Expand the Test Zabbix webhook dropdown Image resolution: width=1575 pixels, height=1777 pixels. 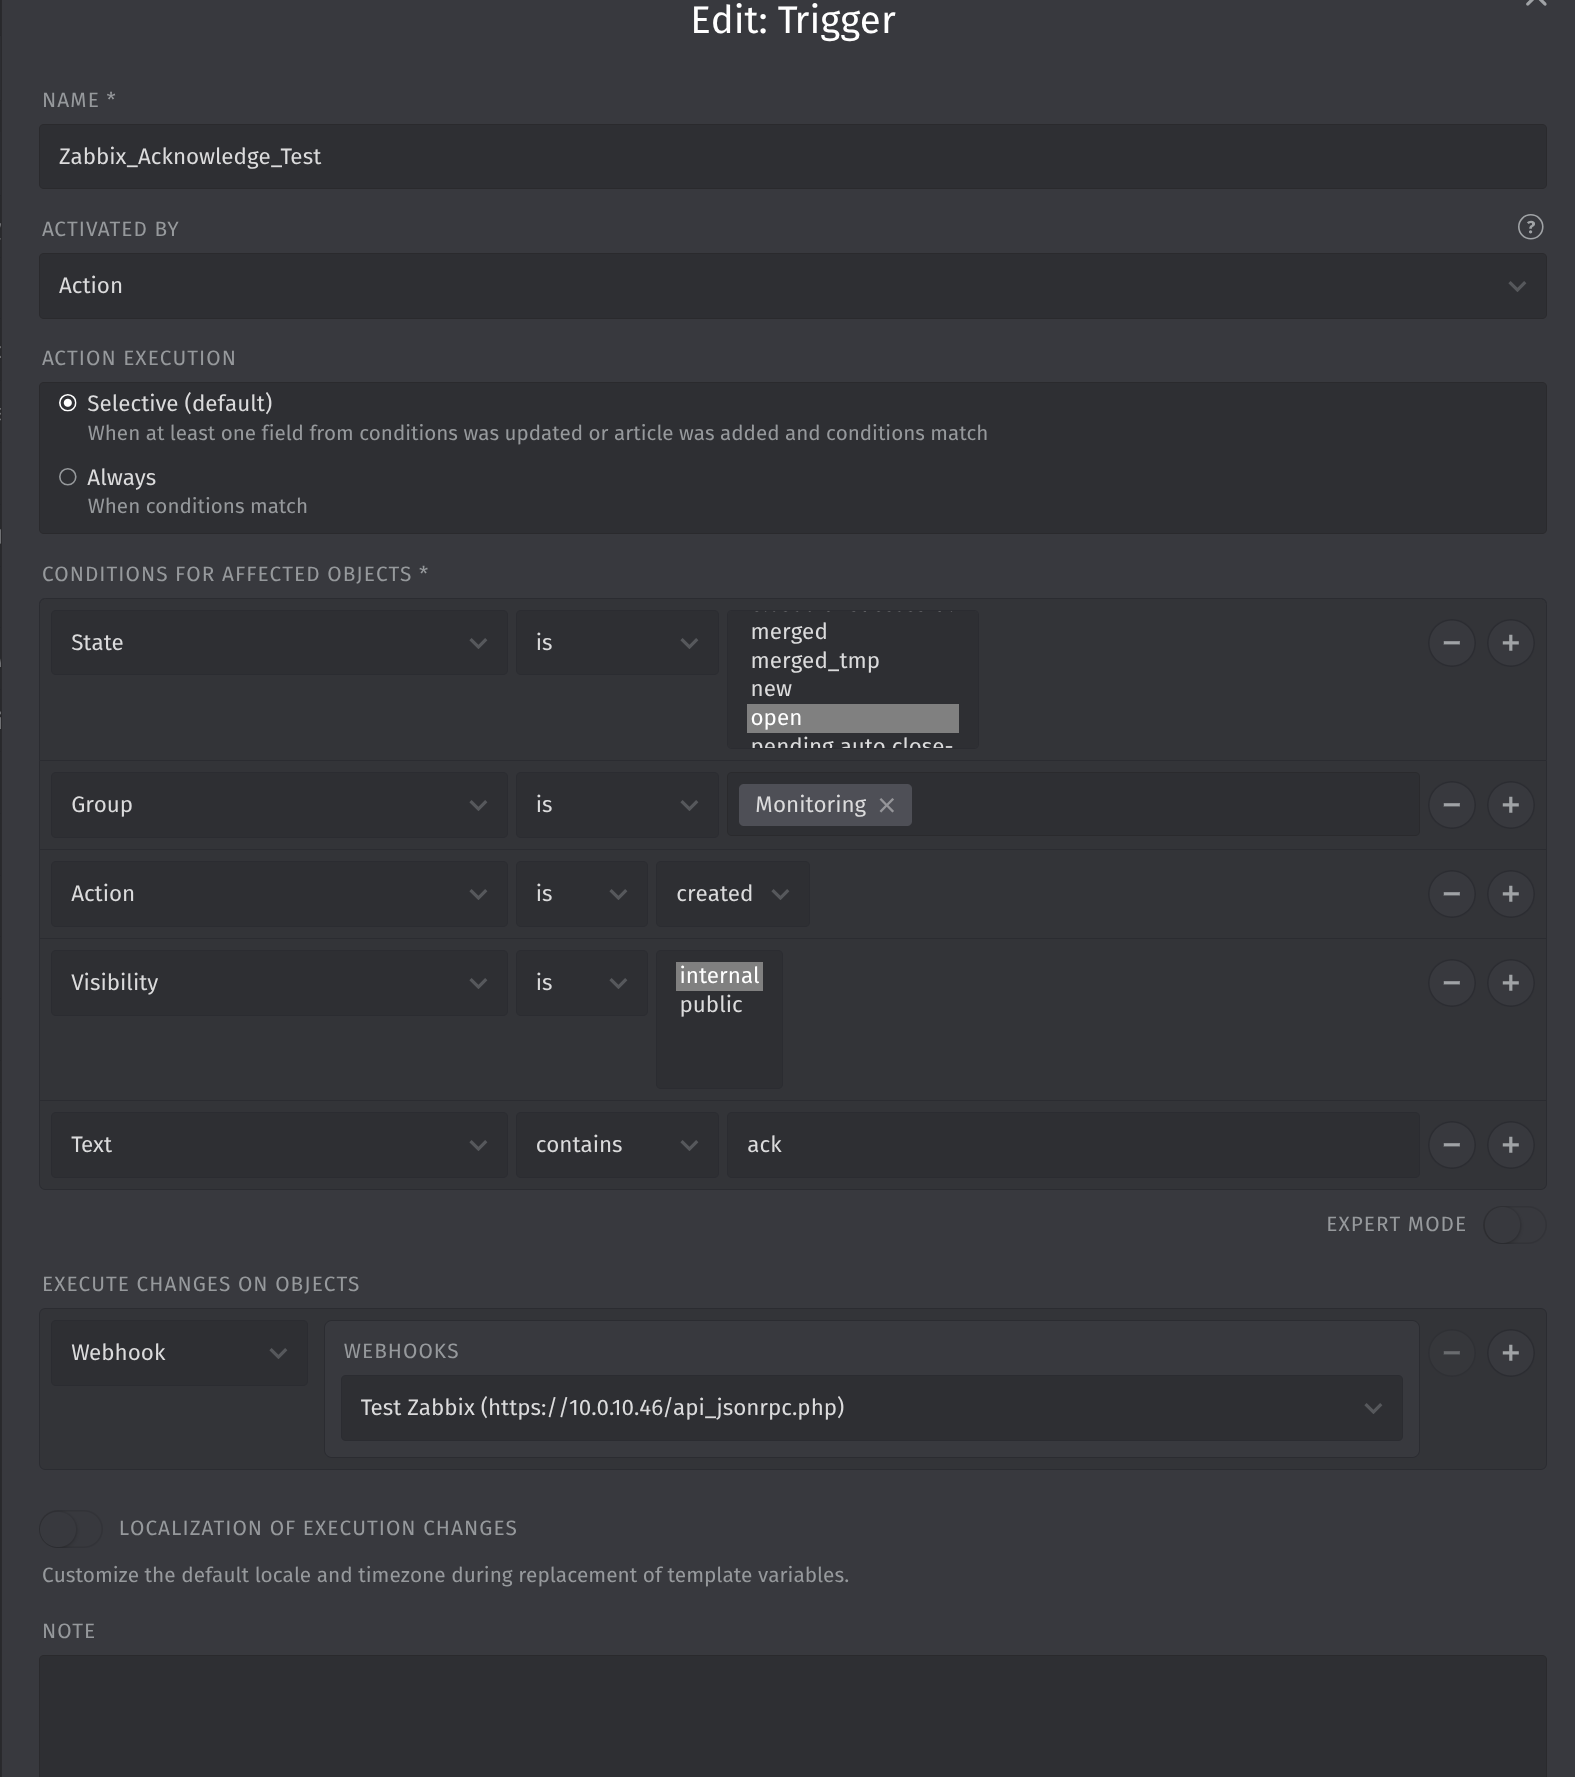pyautogui.click(x=870, y=1408)
